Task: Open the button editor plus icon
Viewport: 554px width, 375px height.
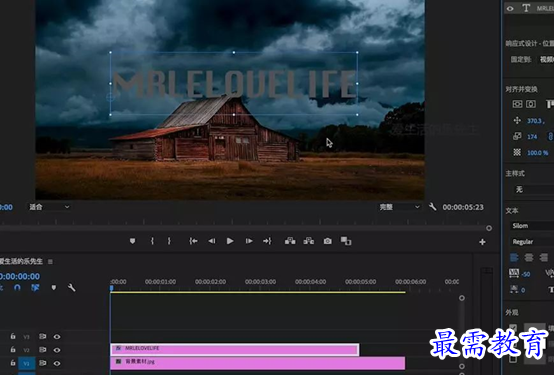Action: (x=482, y=242)
